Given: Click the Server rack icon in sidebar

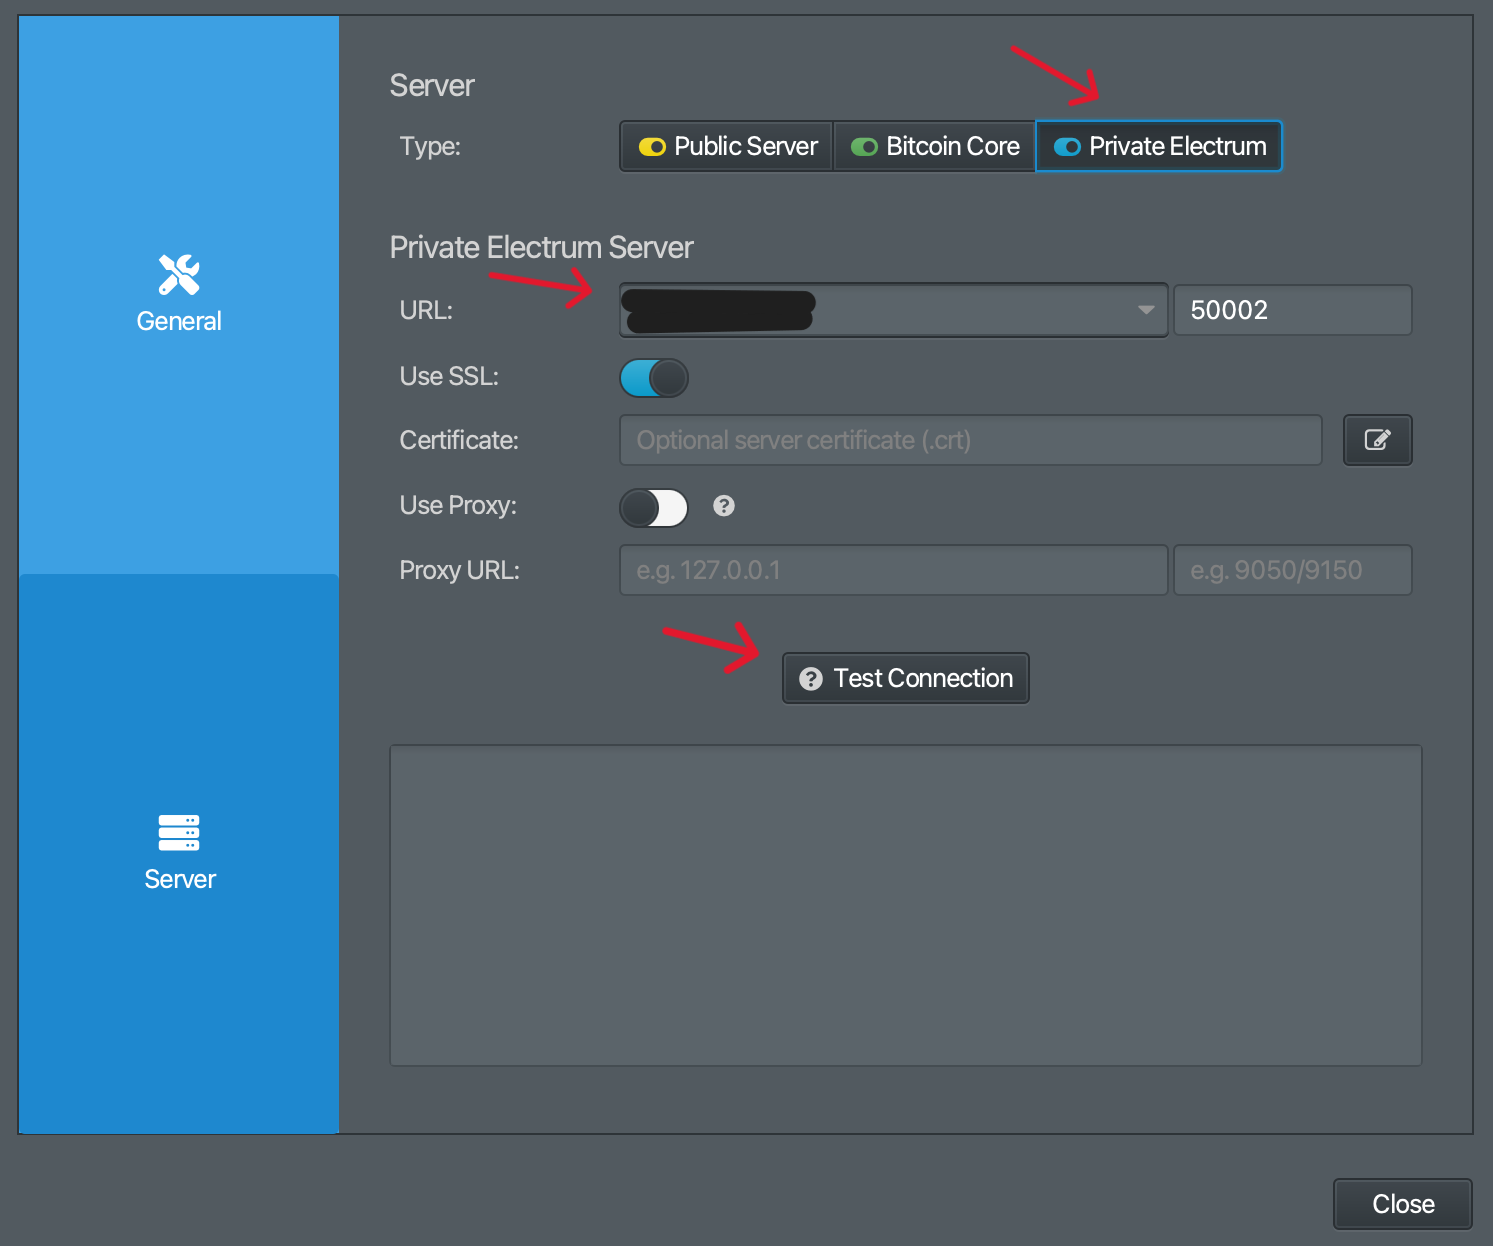Looking at the screenshot, I should (x=178, y=832).
